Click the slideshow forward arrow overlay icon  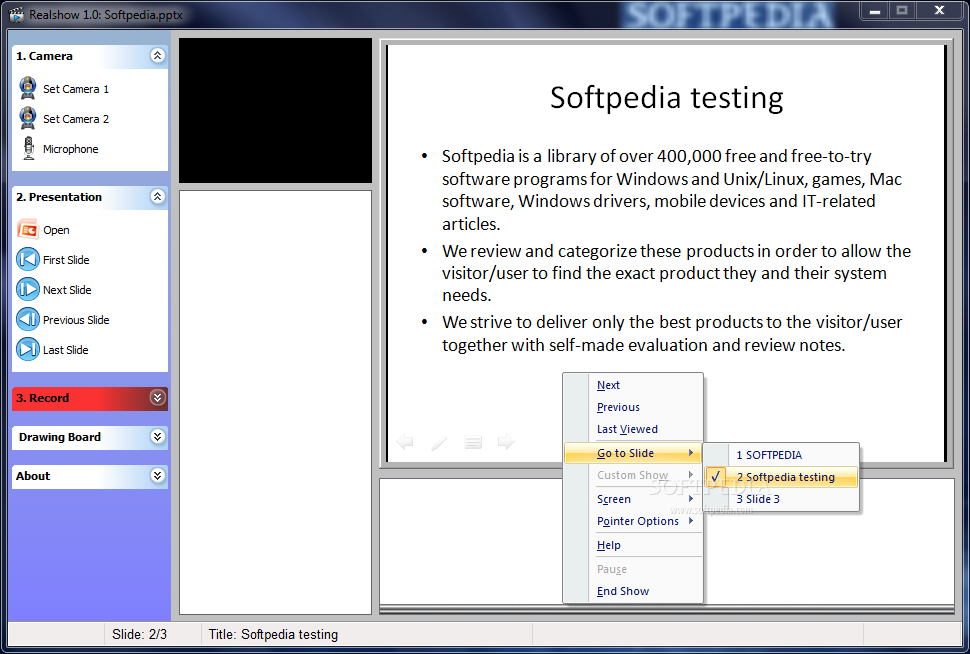[x=506, y=441]
